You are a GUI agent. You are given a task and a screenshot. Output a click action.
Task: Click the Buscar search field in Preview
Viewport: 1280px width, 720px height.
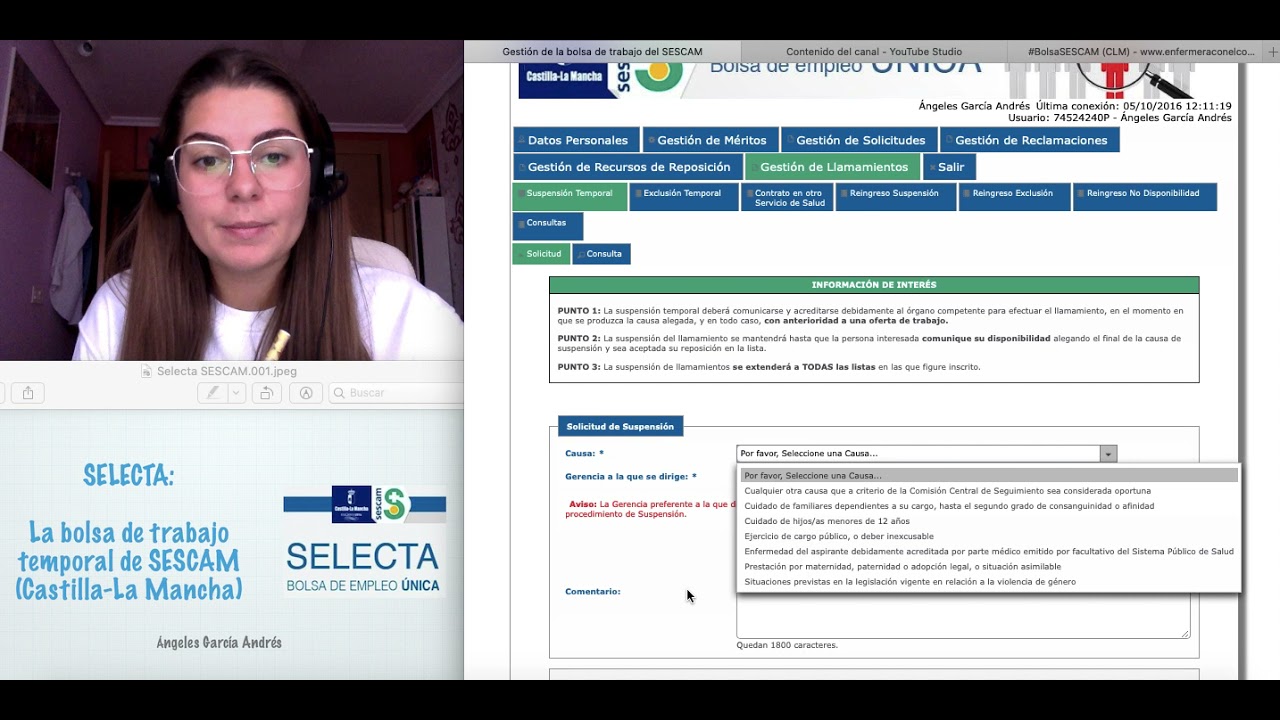pos(397,393)
